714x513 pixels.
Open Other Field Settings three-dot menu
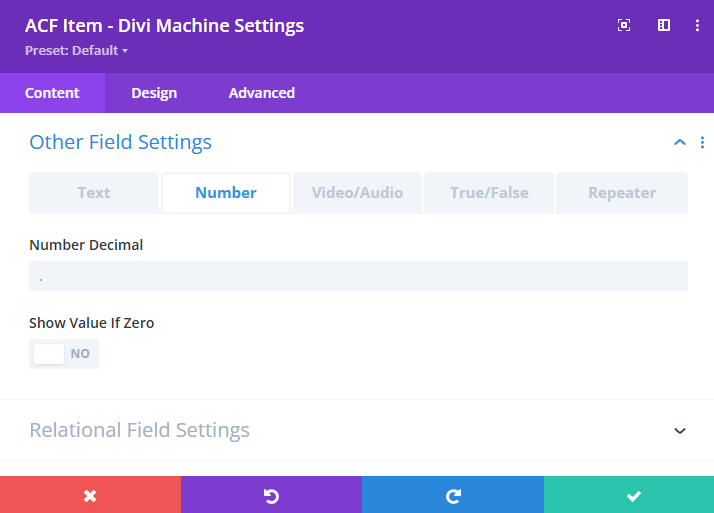coord(702,142)
